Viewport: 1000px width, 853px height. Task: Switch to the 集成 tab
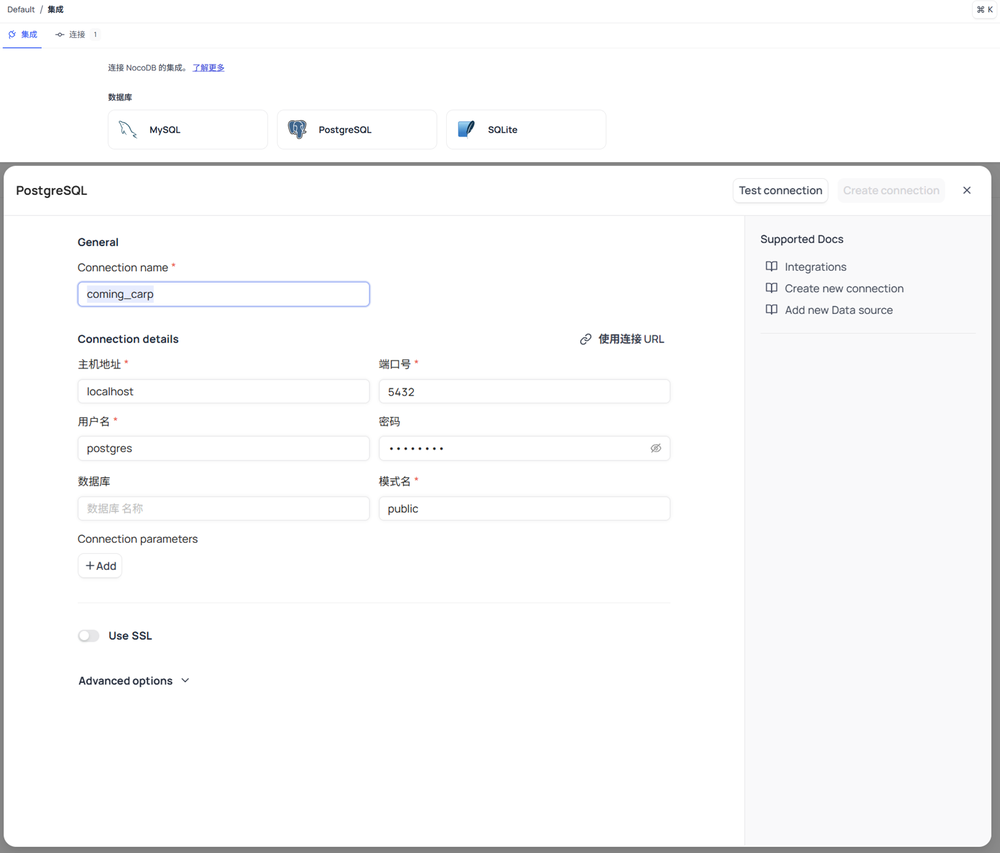[22, 34]
